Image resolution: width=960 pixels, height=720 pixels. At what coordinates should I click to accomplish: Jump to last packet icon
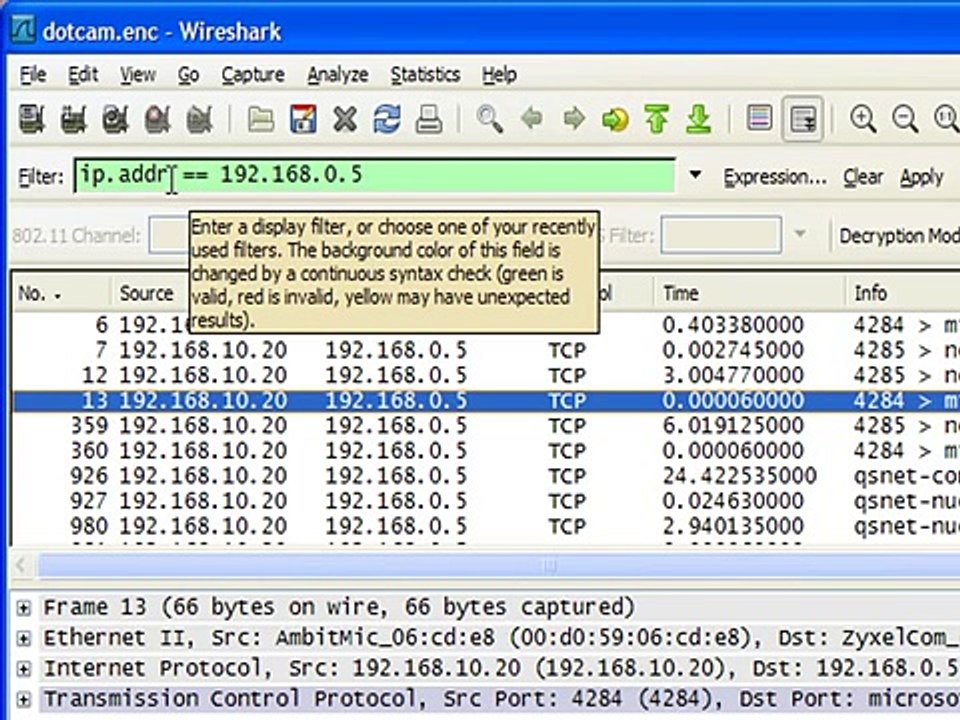(x=699, y=119)
